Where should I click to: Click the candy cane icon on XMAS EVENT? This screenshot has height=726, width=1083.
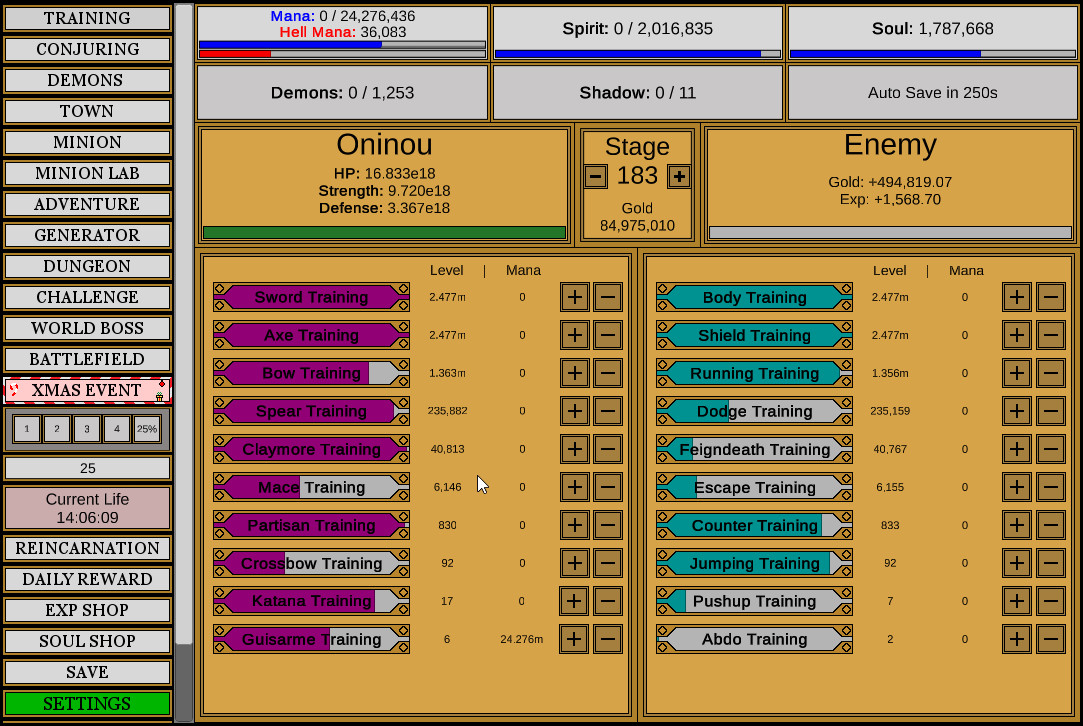pyautogui.click(x=14, y=390)
